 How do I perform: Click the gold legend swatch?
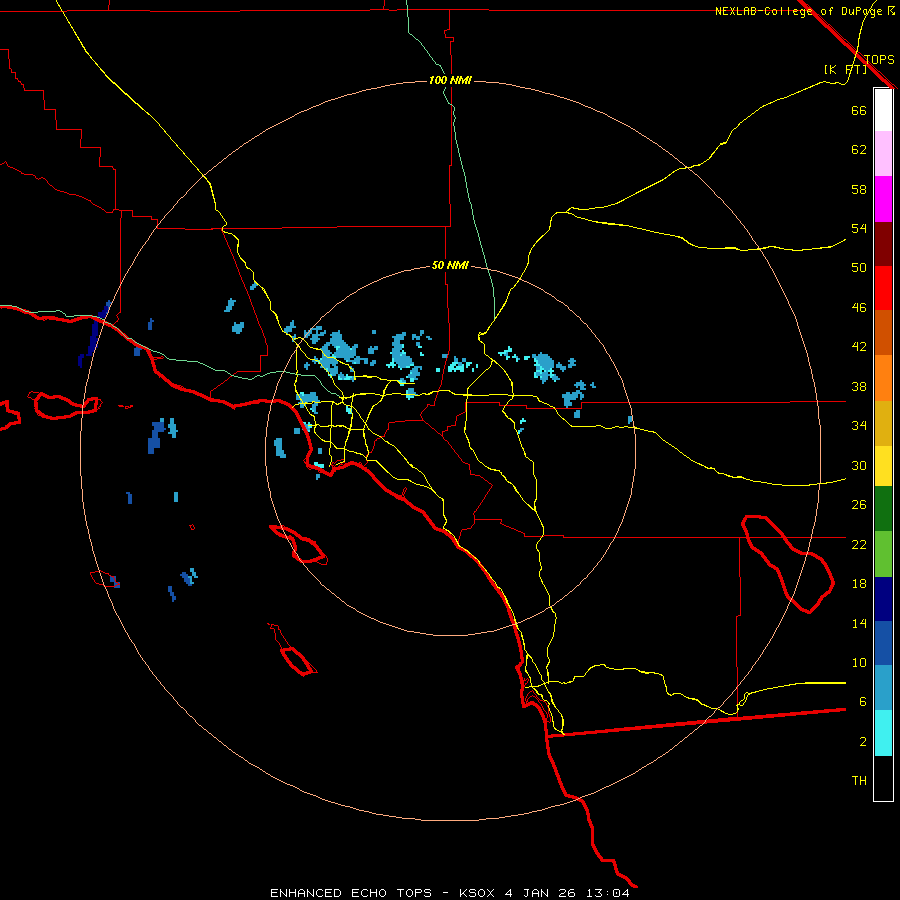(883, 423)
